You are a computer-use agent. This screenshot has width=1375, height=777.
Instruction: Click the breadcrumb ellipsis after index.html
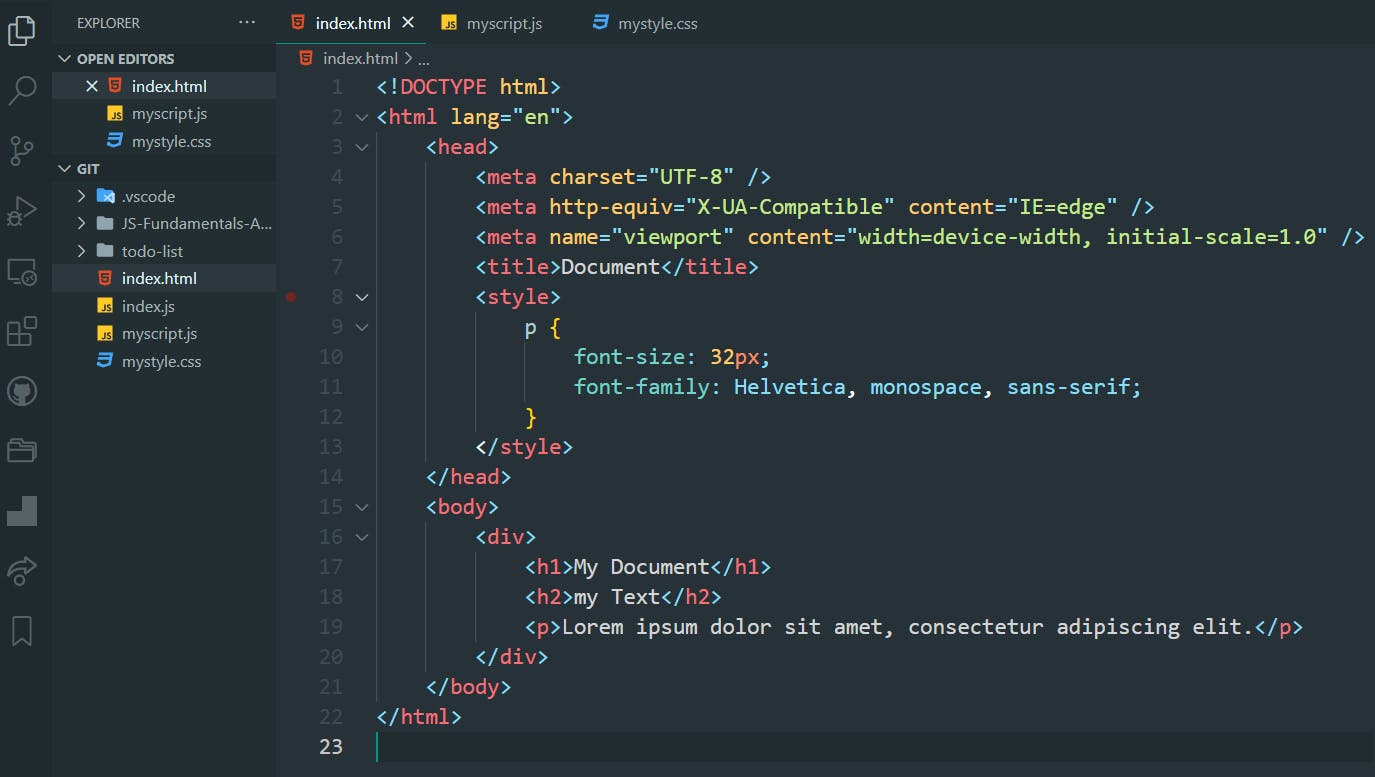pos(423,60)
